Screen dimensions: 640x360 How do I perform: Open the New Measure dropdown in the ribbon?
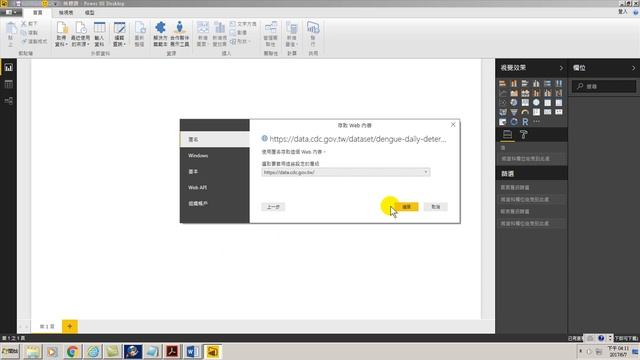click(x=291, y=34)
